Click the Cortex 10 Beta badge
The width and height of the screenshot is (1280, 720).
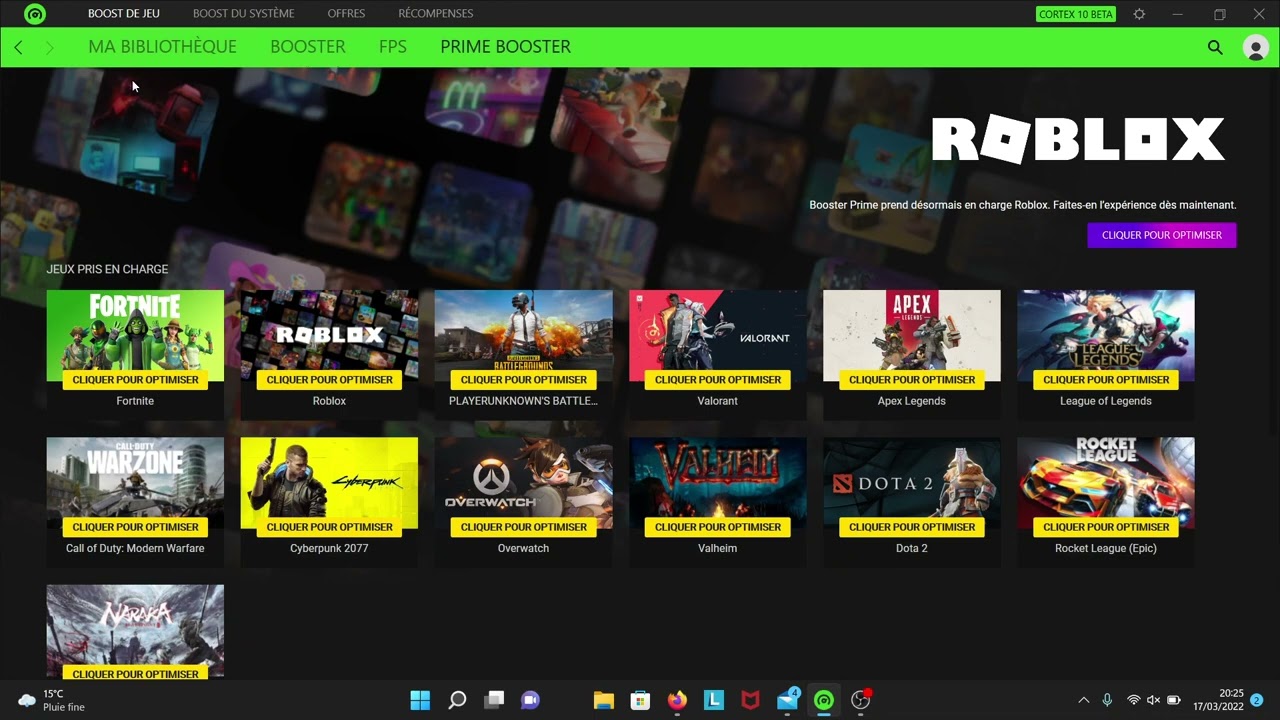point(1076,14)
